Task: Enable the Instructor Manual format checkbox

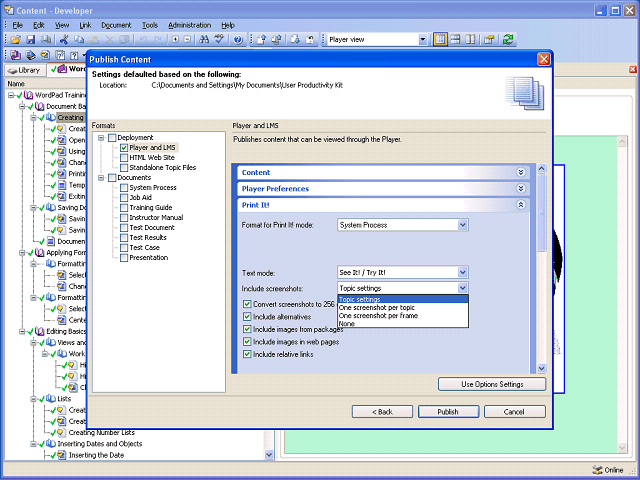Action: pos(124,218)
